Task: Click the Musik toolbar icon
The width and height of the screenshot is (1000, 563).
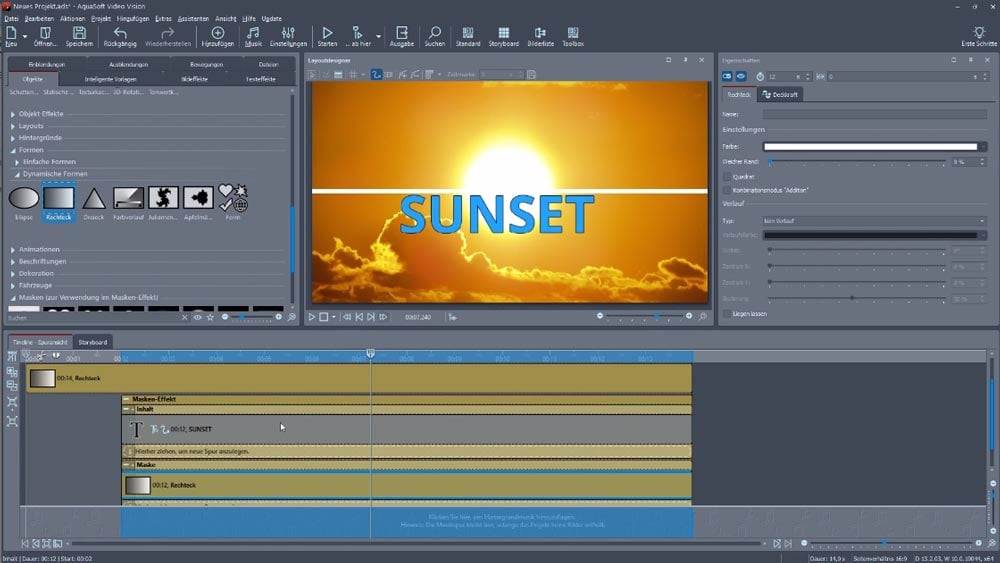Action: [254, 34]
